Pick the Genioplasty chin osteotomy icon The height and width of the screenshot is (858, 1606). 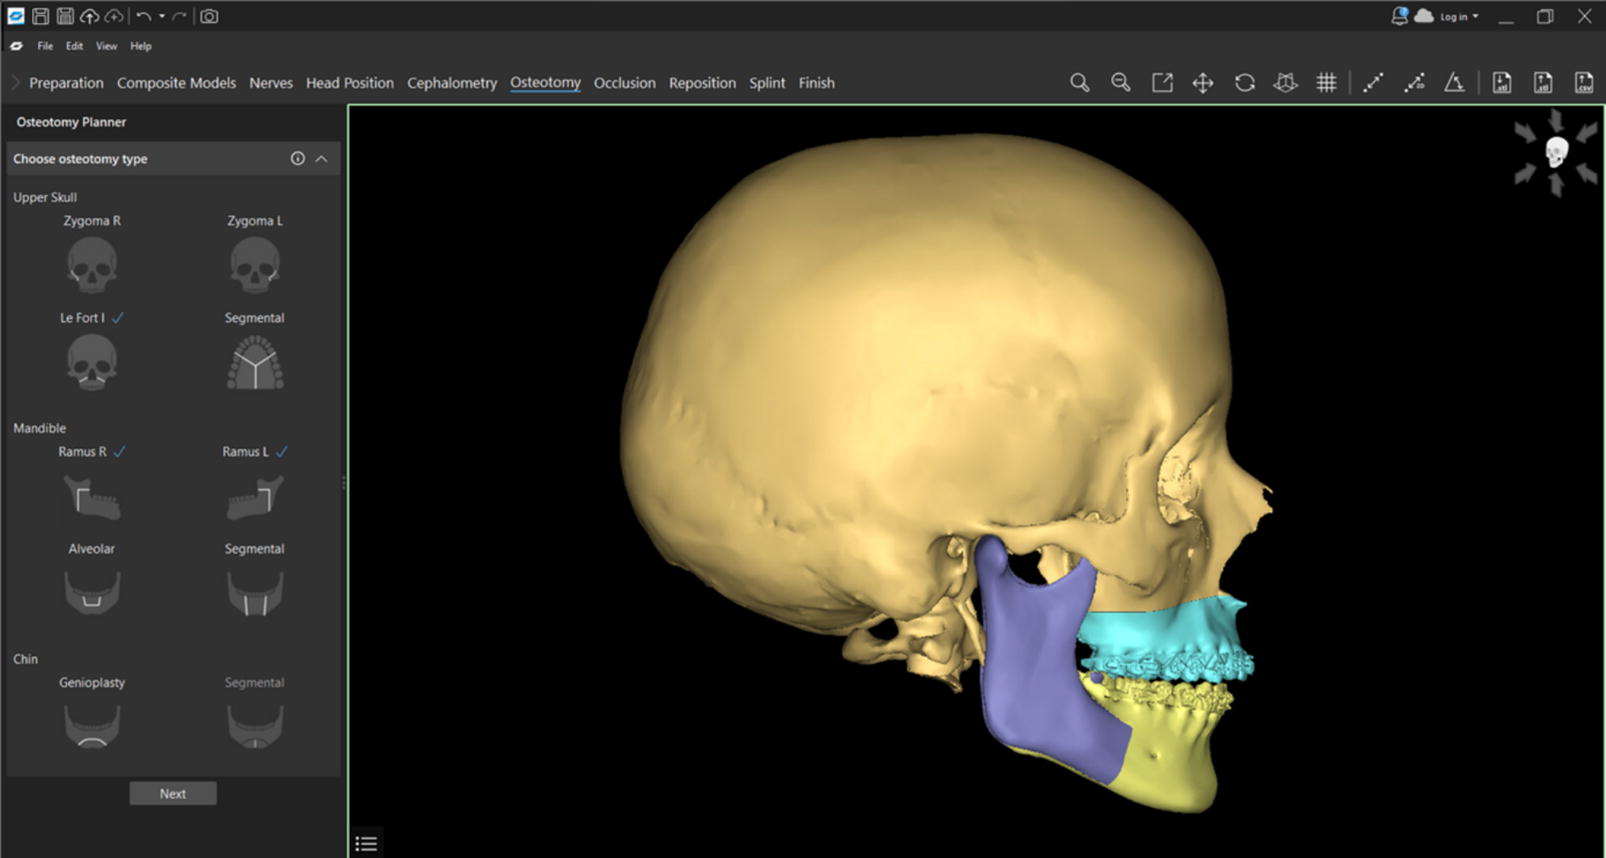point(92,726)
